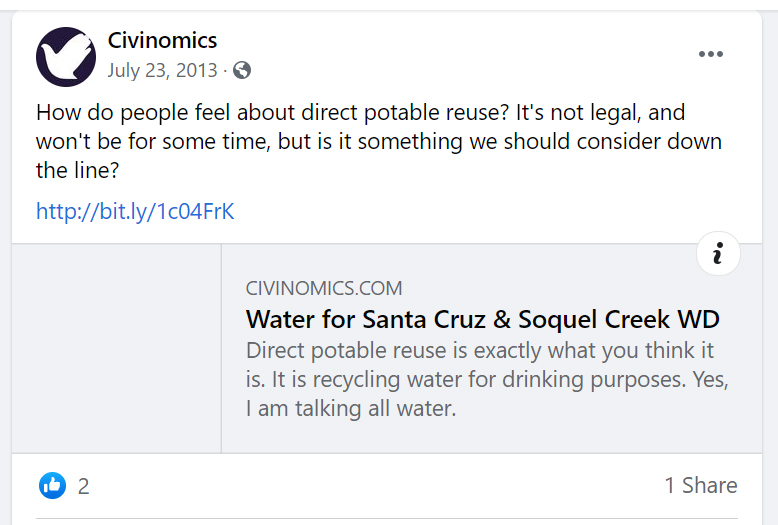Open the Water for Santa Cruz headline
778x525 pixels.
[x=483, y=320]
